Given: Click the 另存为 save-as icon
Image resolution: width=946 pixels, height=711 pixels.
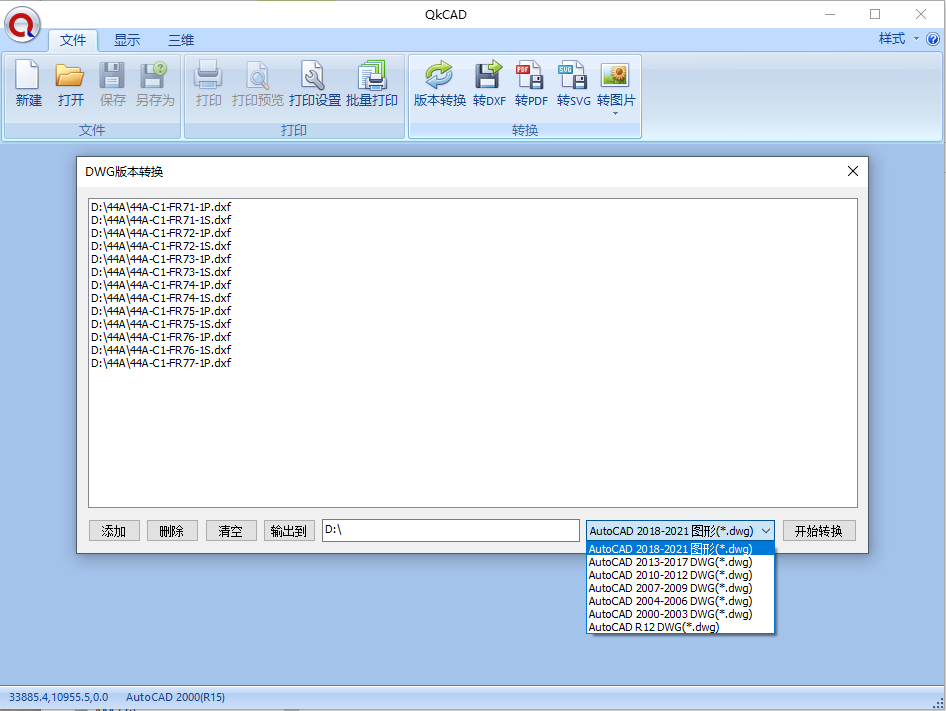Looking at the screenshot, I should point(154,84).
